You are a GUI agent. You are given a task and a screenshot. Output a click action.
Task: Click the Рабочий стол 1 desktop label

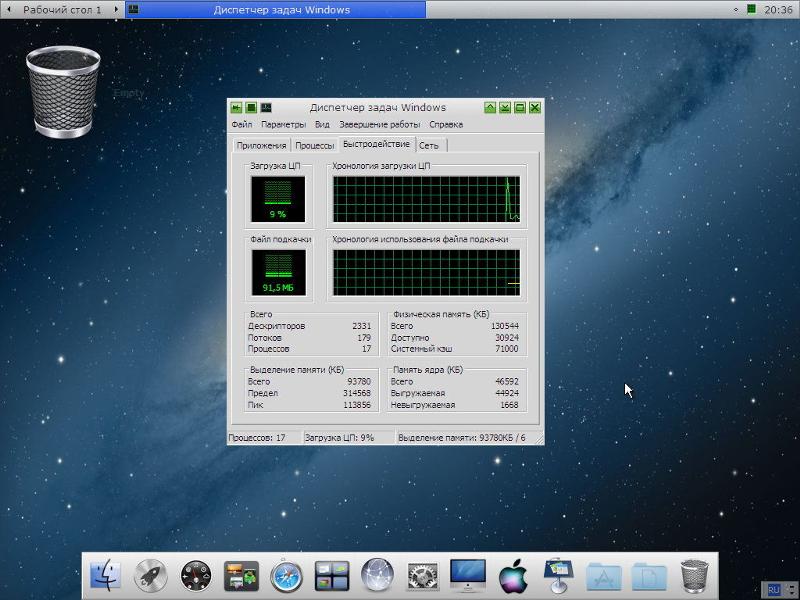tap(62, 10)
